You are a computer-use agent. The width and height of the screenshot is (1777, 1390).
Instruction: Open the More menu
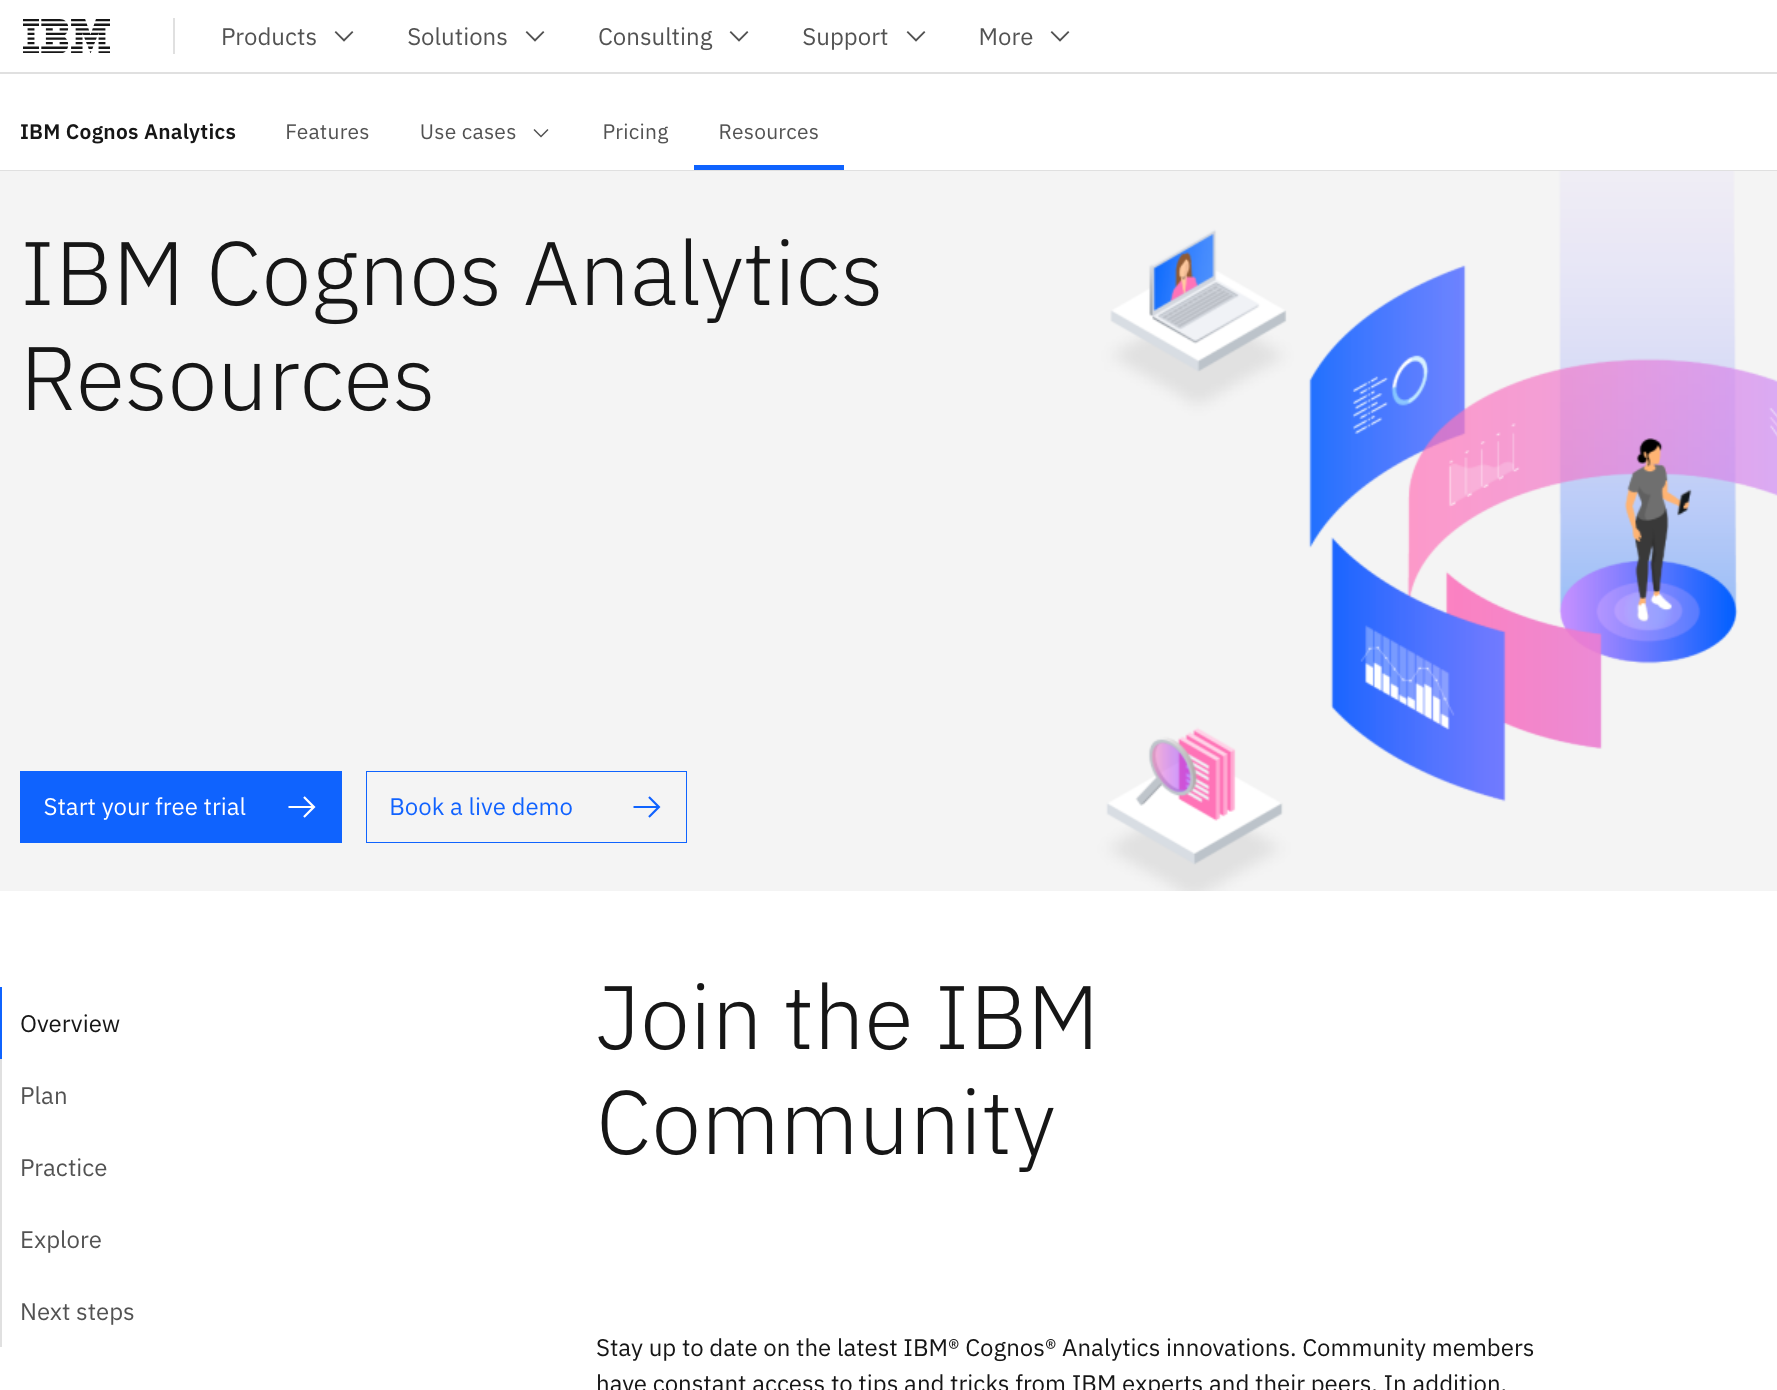pos(1024,37)
